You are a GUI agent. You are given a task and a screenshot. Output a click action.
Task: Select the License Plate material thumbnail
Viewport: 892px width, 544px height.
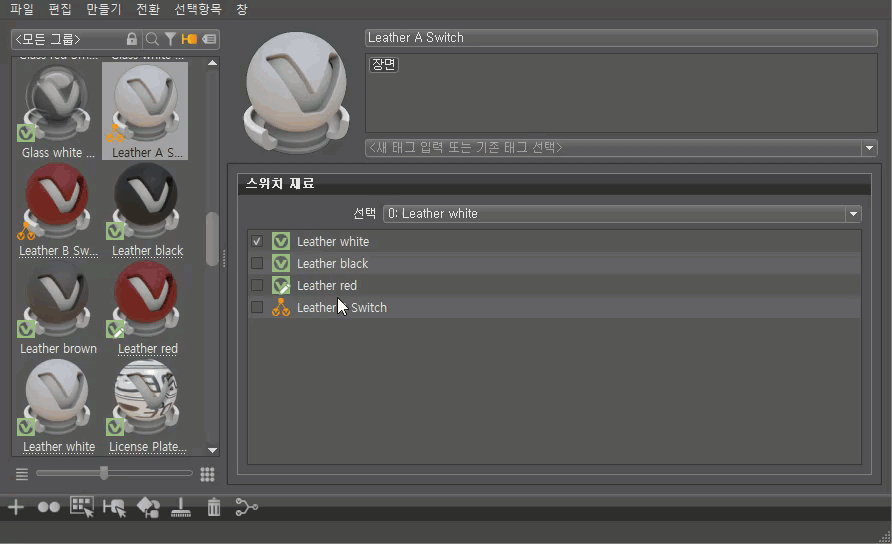pyautogui.click(x=147, y=406)
